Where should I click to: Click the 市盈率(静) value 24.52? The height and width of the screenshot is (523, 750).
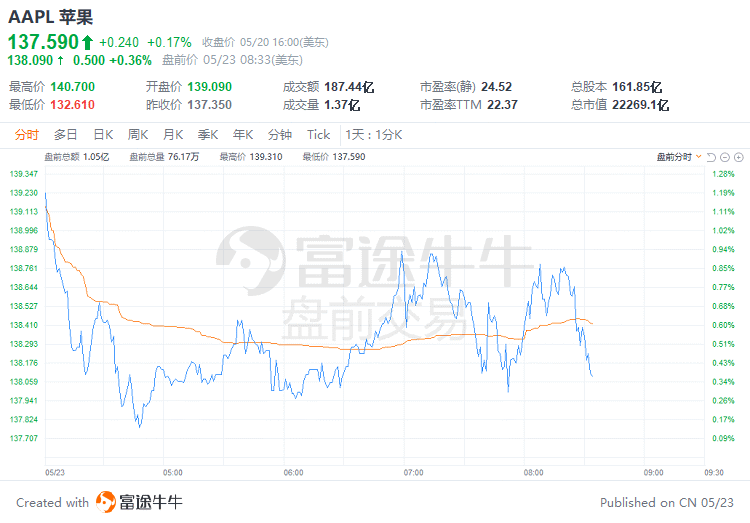click(496, 87)
